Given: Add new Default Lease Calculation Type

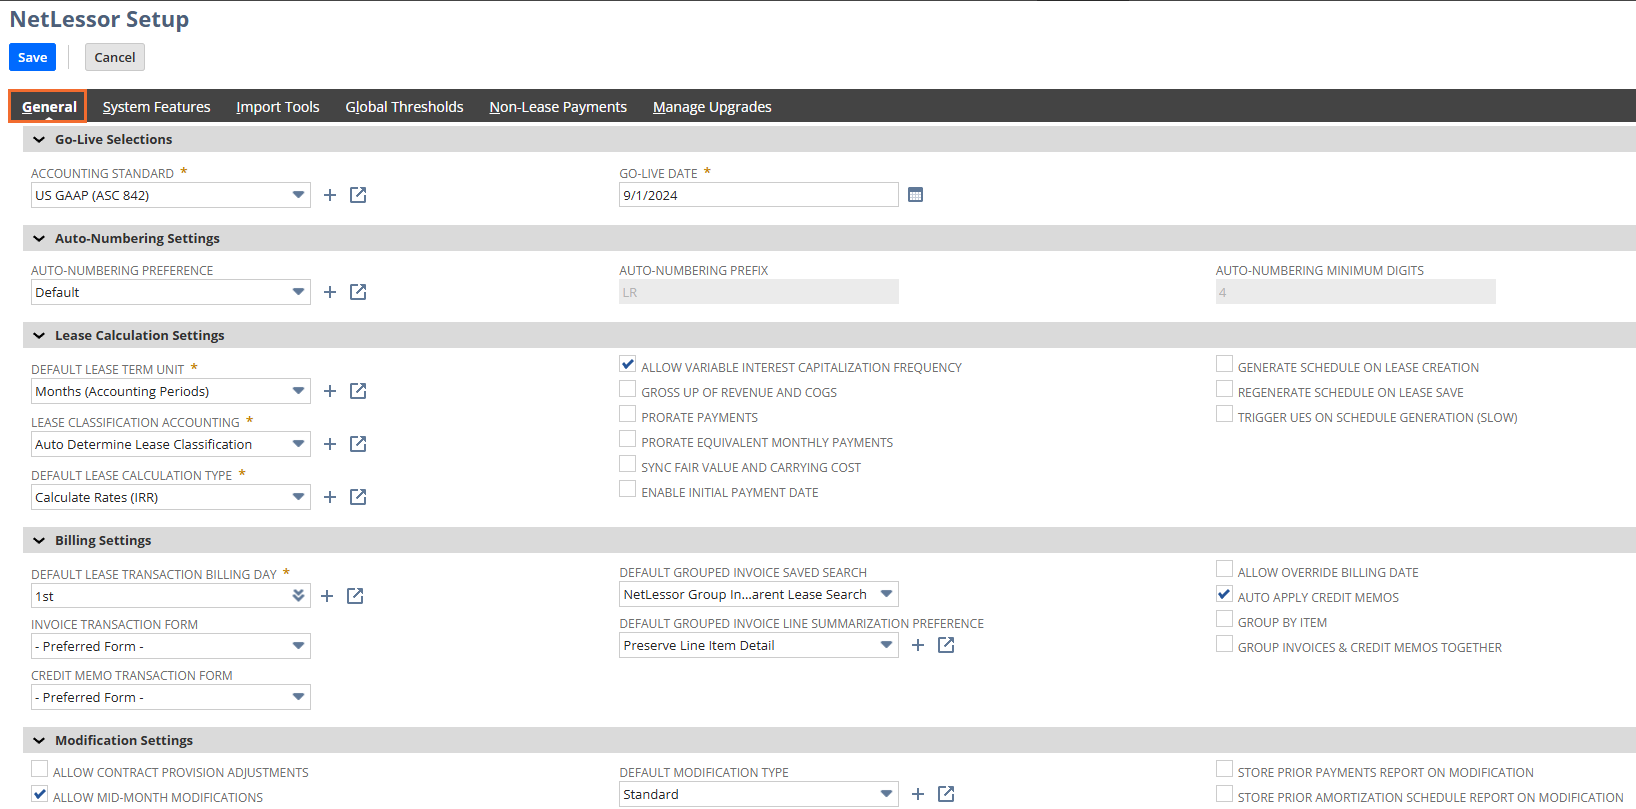Looking at the screenshot, I should [x=330, y=497].
